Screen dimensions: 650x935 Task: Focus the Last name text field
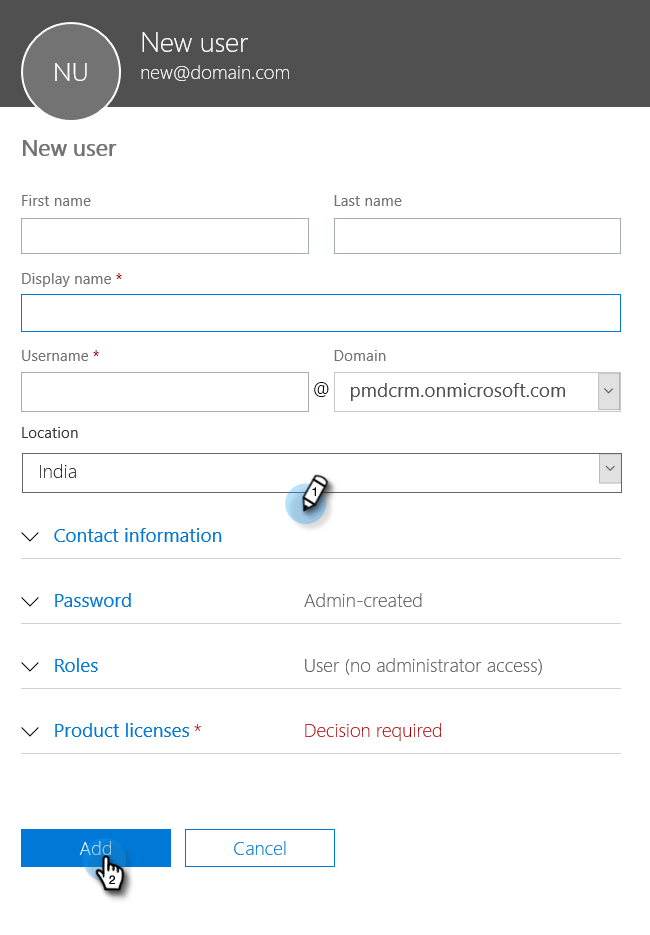point(477,236)
